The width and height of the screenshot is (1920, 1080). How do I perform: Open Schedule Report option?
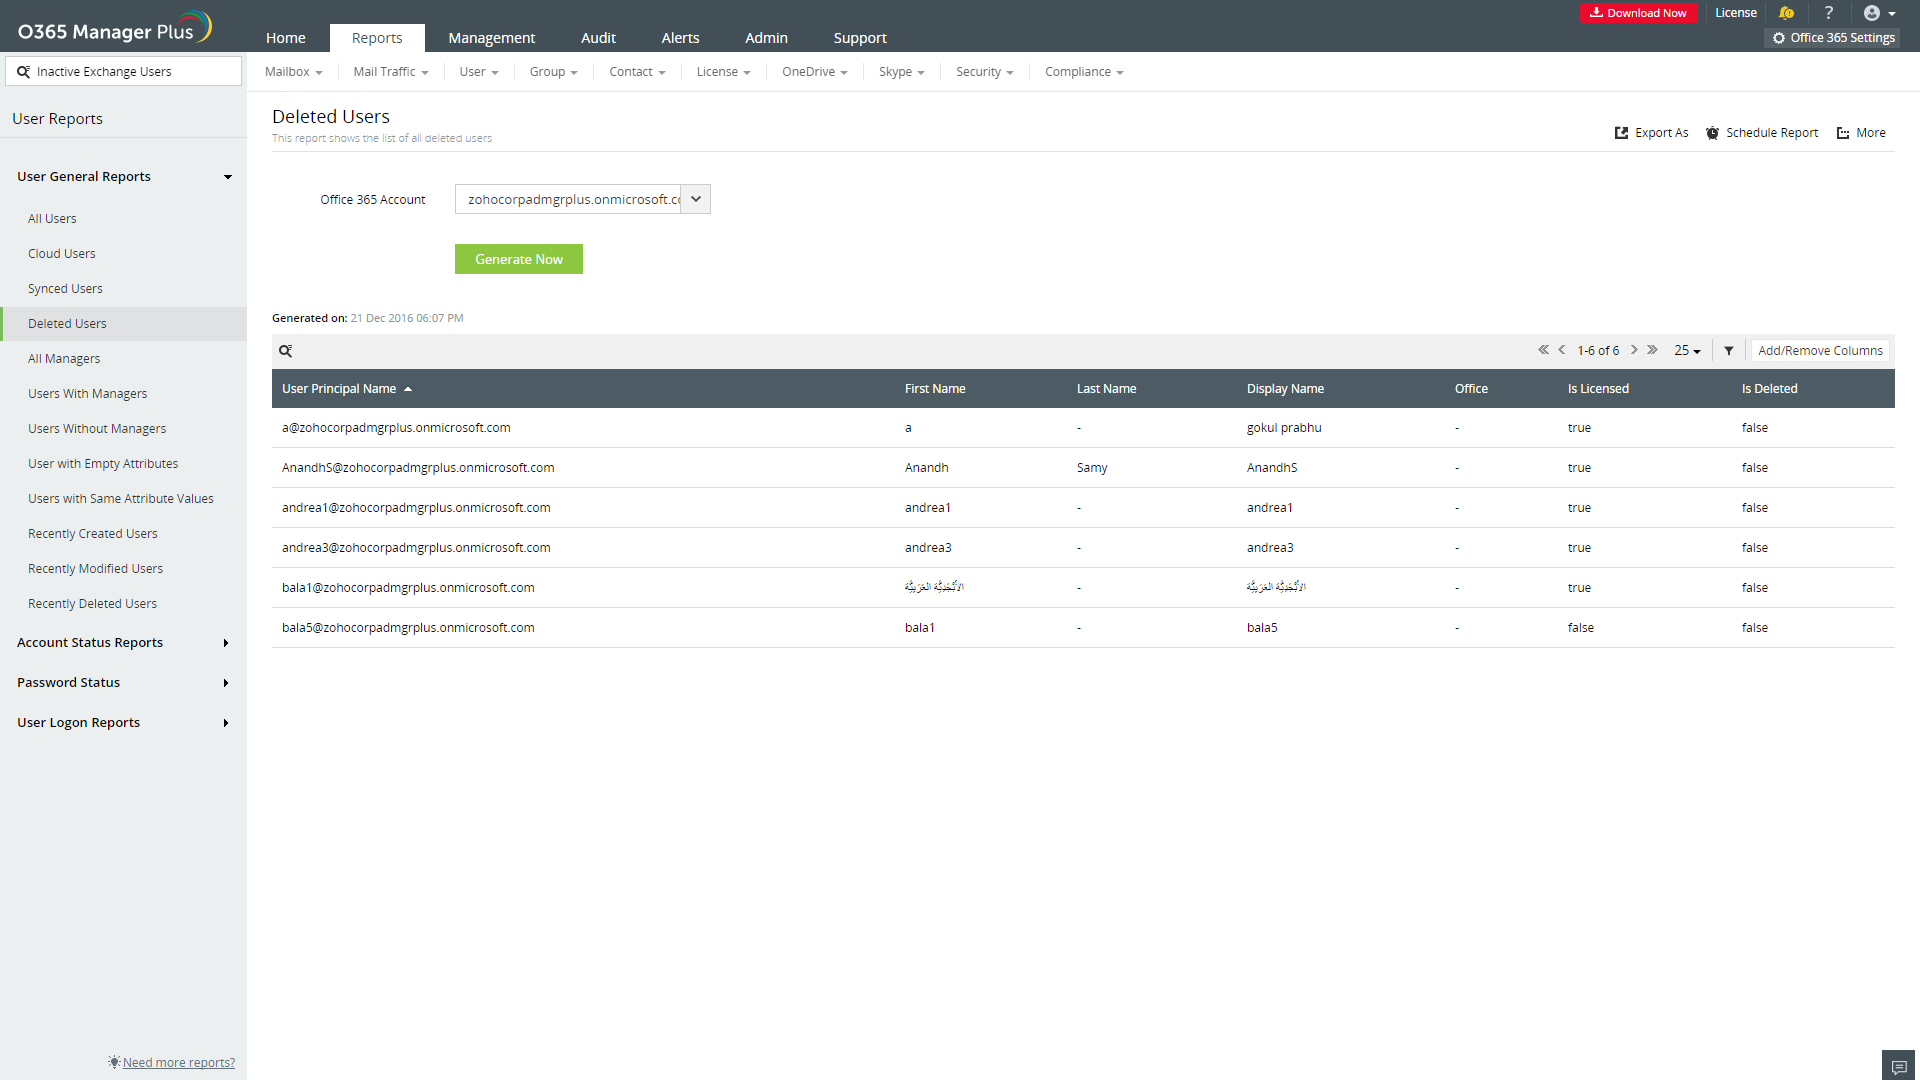[1762, 133]
